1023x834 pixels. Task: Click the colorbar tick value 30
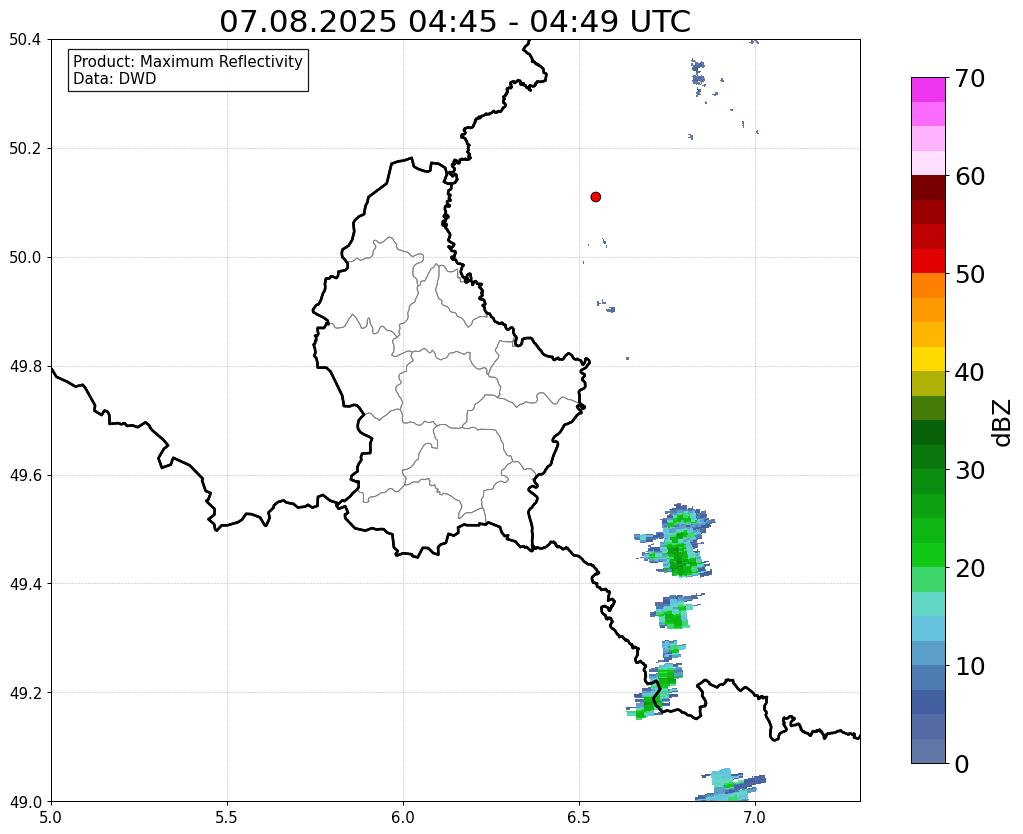click(x=970, y=470)
